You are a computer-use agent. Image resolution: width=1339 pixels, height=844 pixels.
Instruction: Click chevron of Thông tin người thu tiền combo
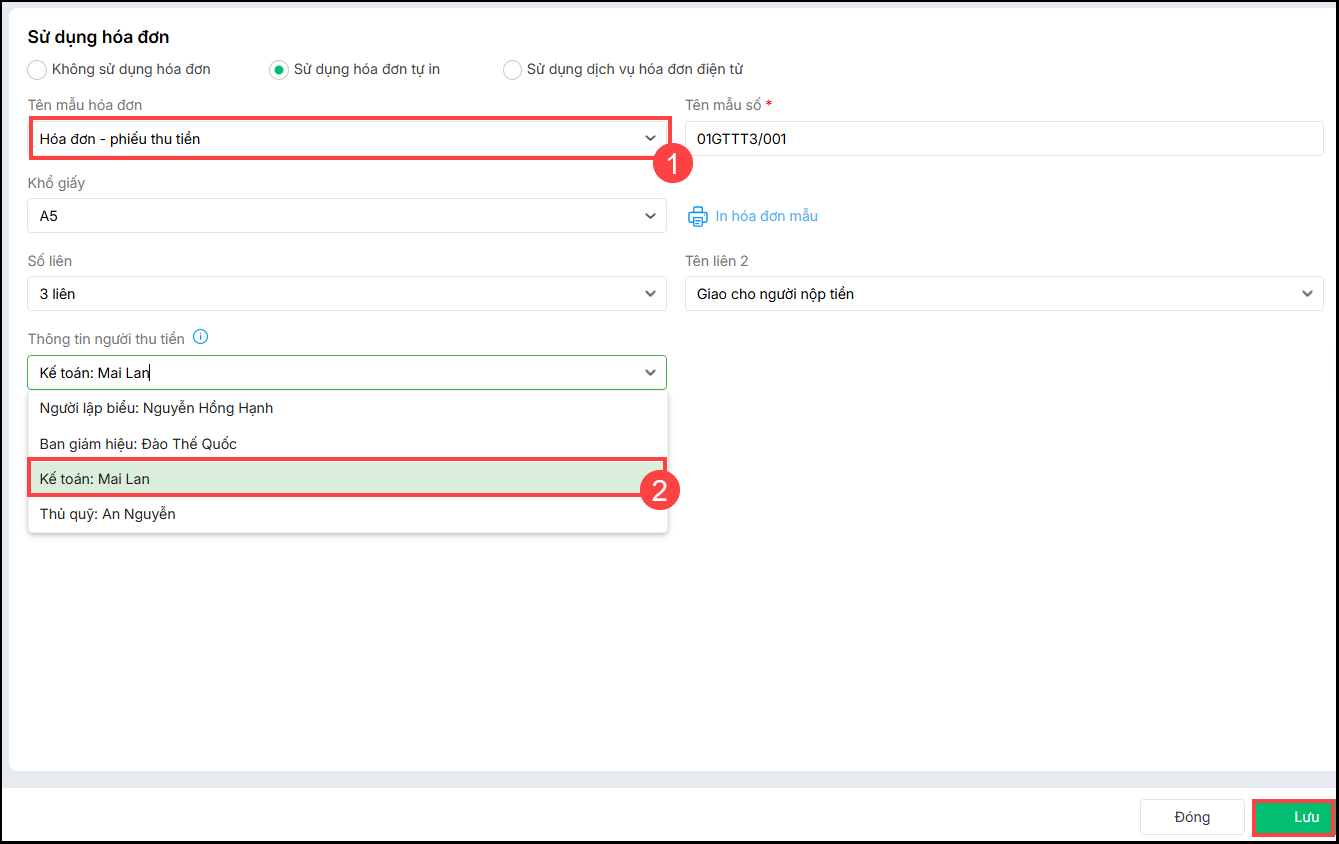point(650,373)
